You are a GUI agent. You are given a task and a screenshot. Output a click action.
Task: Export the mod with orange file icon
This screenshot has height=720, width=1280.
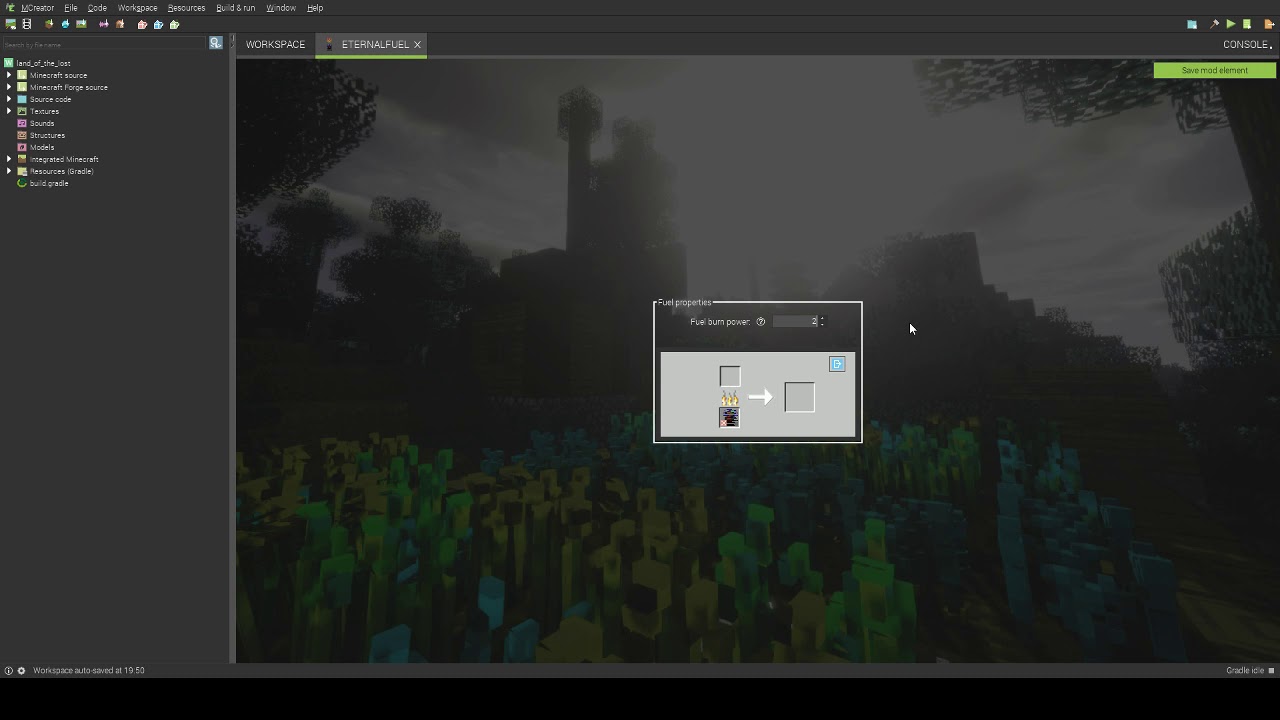click(x=1269, y=24)
